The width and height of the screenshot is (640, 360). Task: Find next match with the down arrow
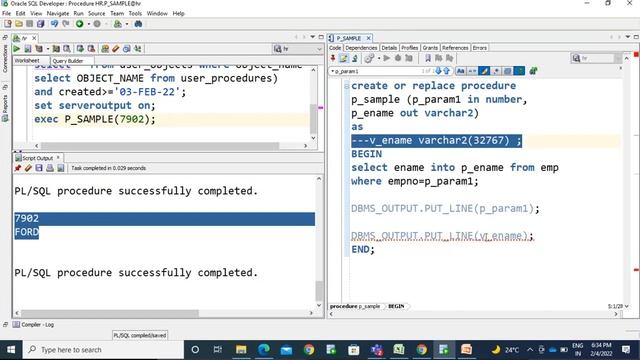438,71
